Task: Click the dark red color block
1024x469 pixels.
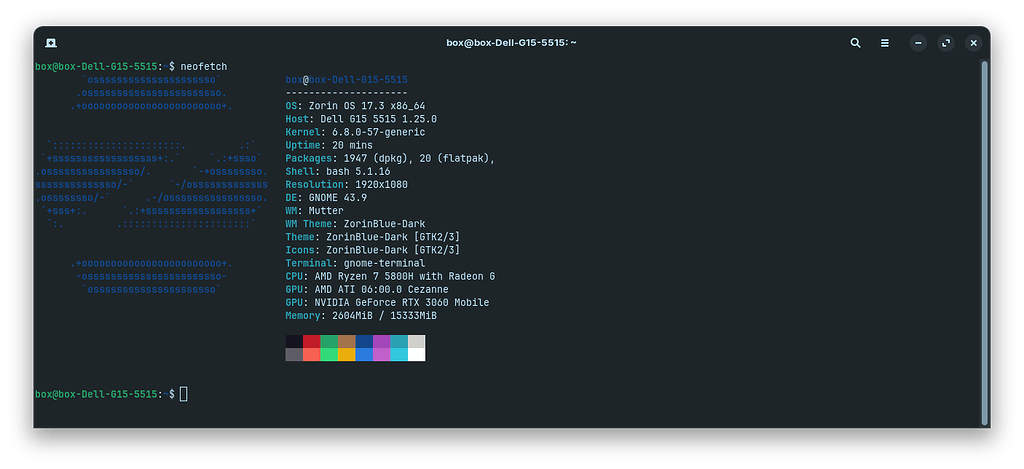Action: 311,341
